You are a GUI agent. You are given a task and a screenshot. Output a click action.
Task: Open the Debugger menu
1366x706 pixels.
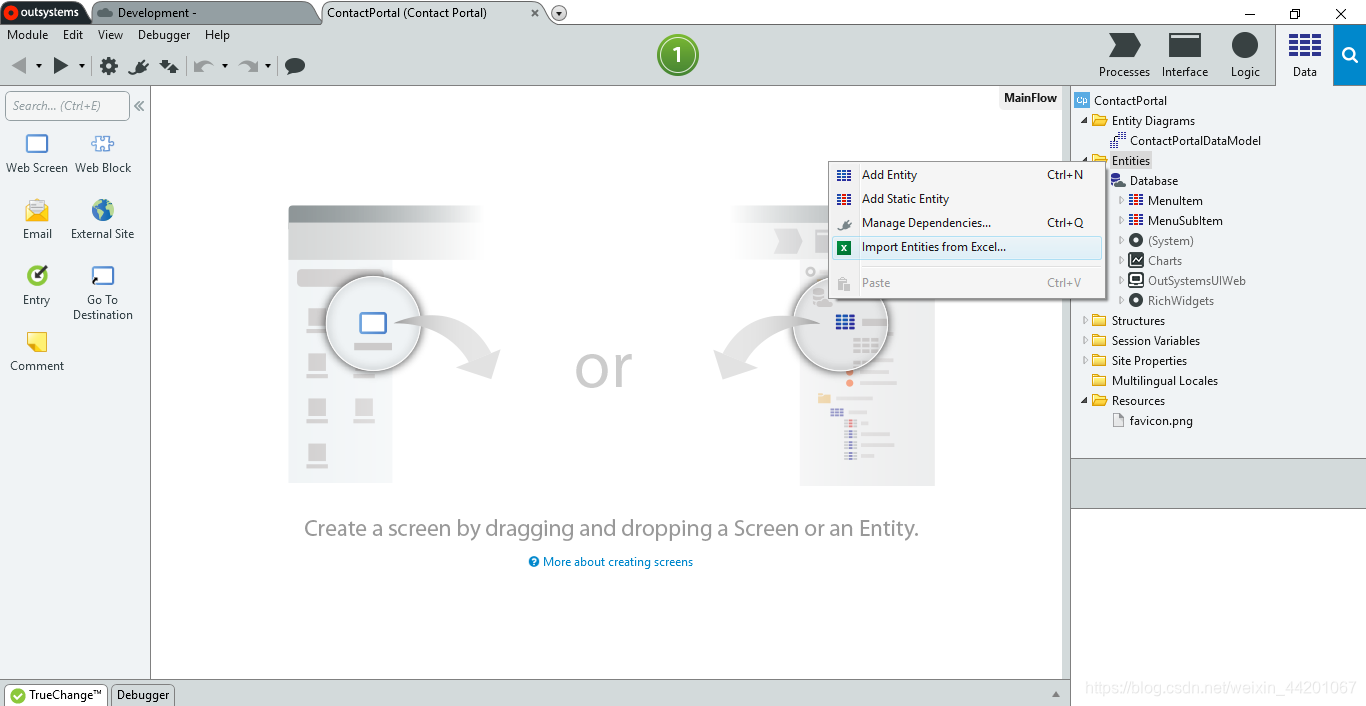(x=164, y=35)
